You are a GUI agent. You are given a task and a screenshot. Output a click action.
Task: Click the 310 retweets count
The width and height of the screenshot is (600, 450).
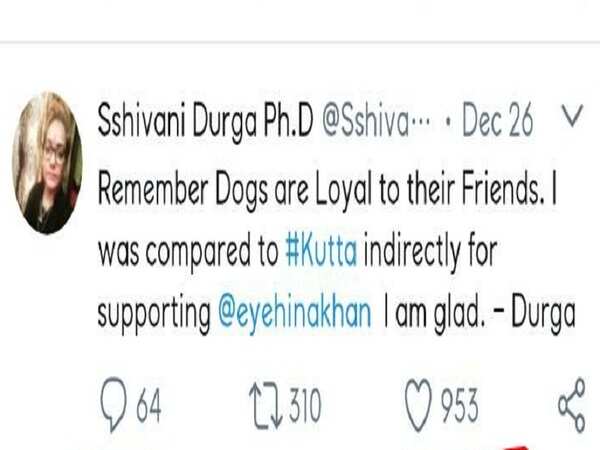point(305,406)
